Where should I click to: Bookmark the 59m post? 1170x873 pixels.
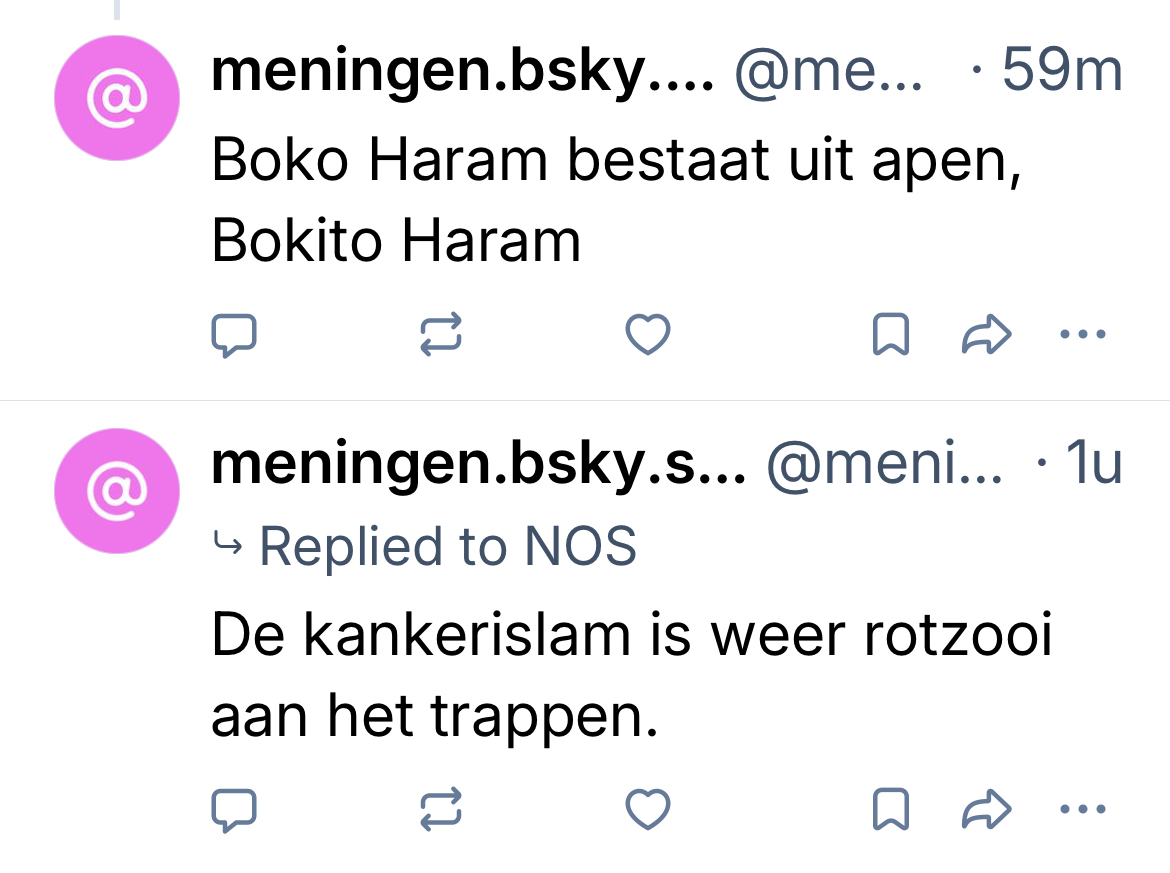coord(891,336)
